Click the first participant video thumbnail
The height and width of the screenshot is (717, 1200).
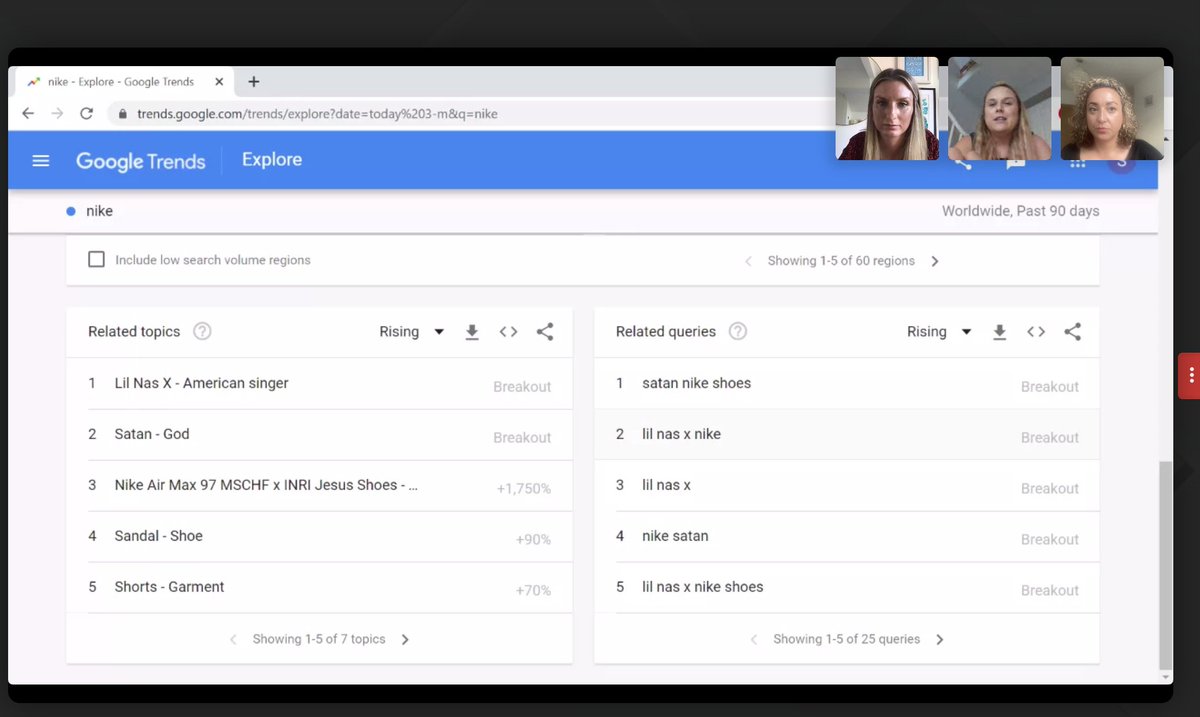[x=887, y=108]
